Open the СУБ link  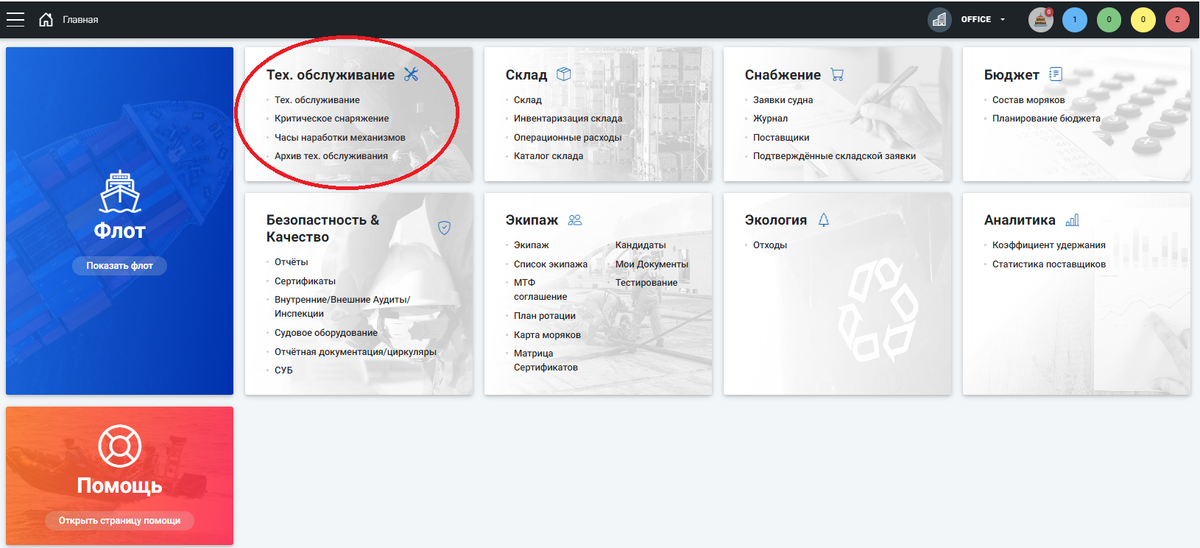284,370
